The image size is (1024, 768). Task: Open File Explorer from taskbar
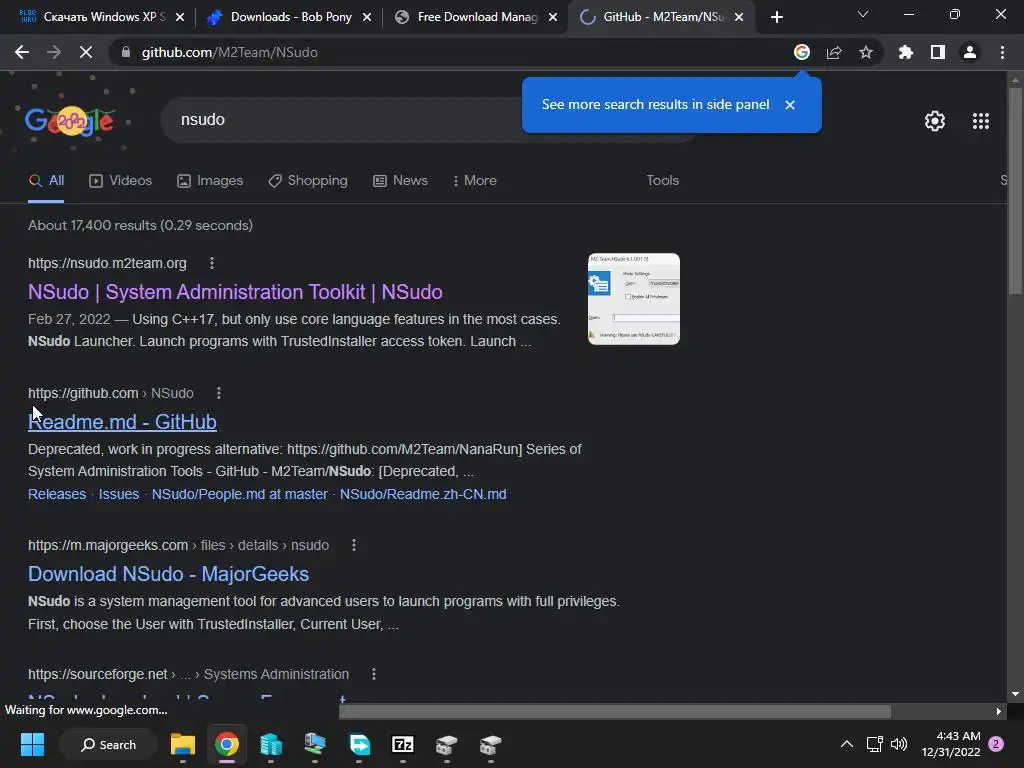[183, 744]
